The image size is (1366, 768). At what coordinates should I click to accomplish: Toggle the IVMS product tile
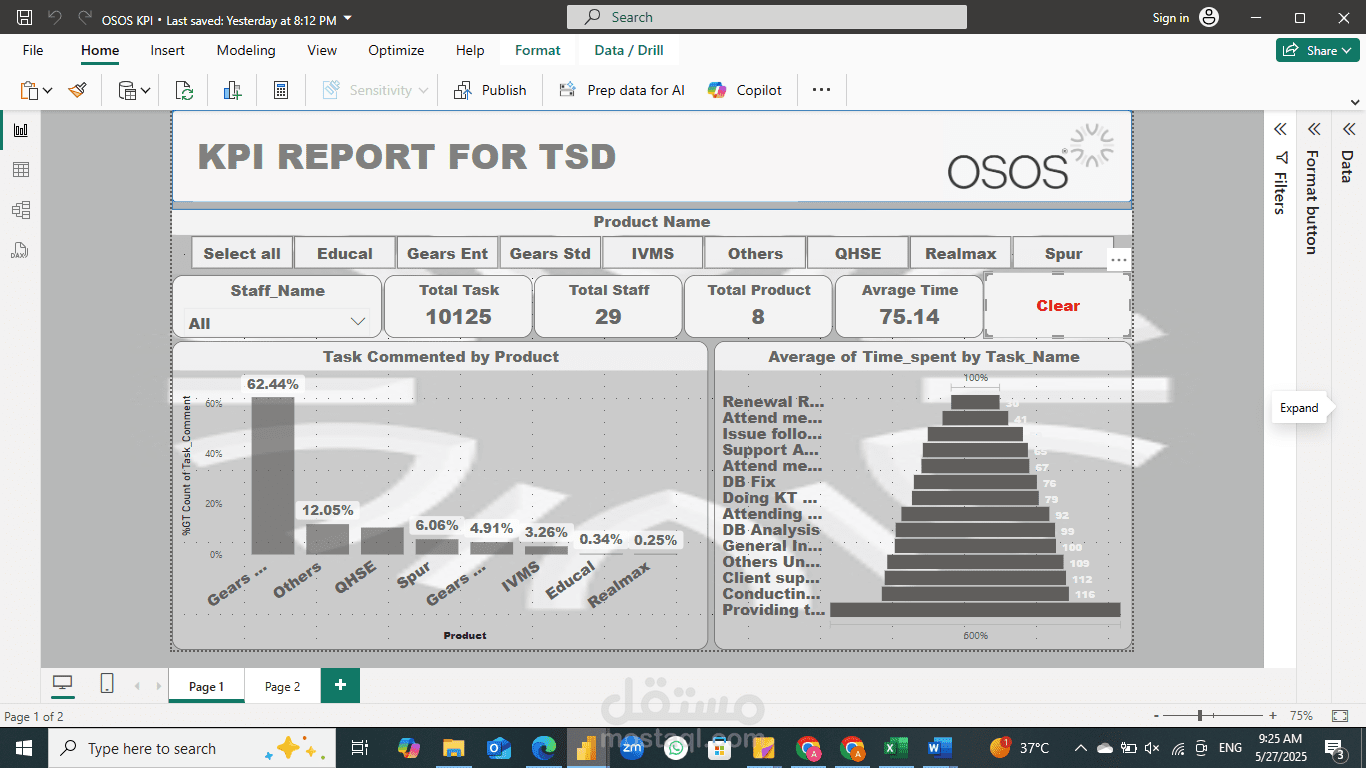(653, 253)
